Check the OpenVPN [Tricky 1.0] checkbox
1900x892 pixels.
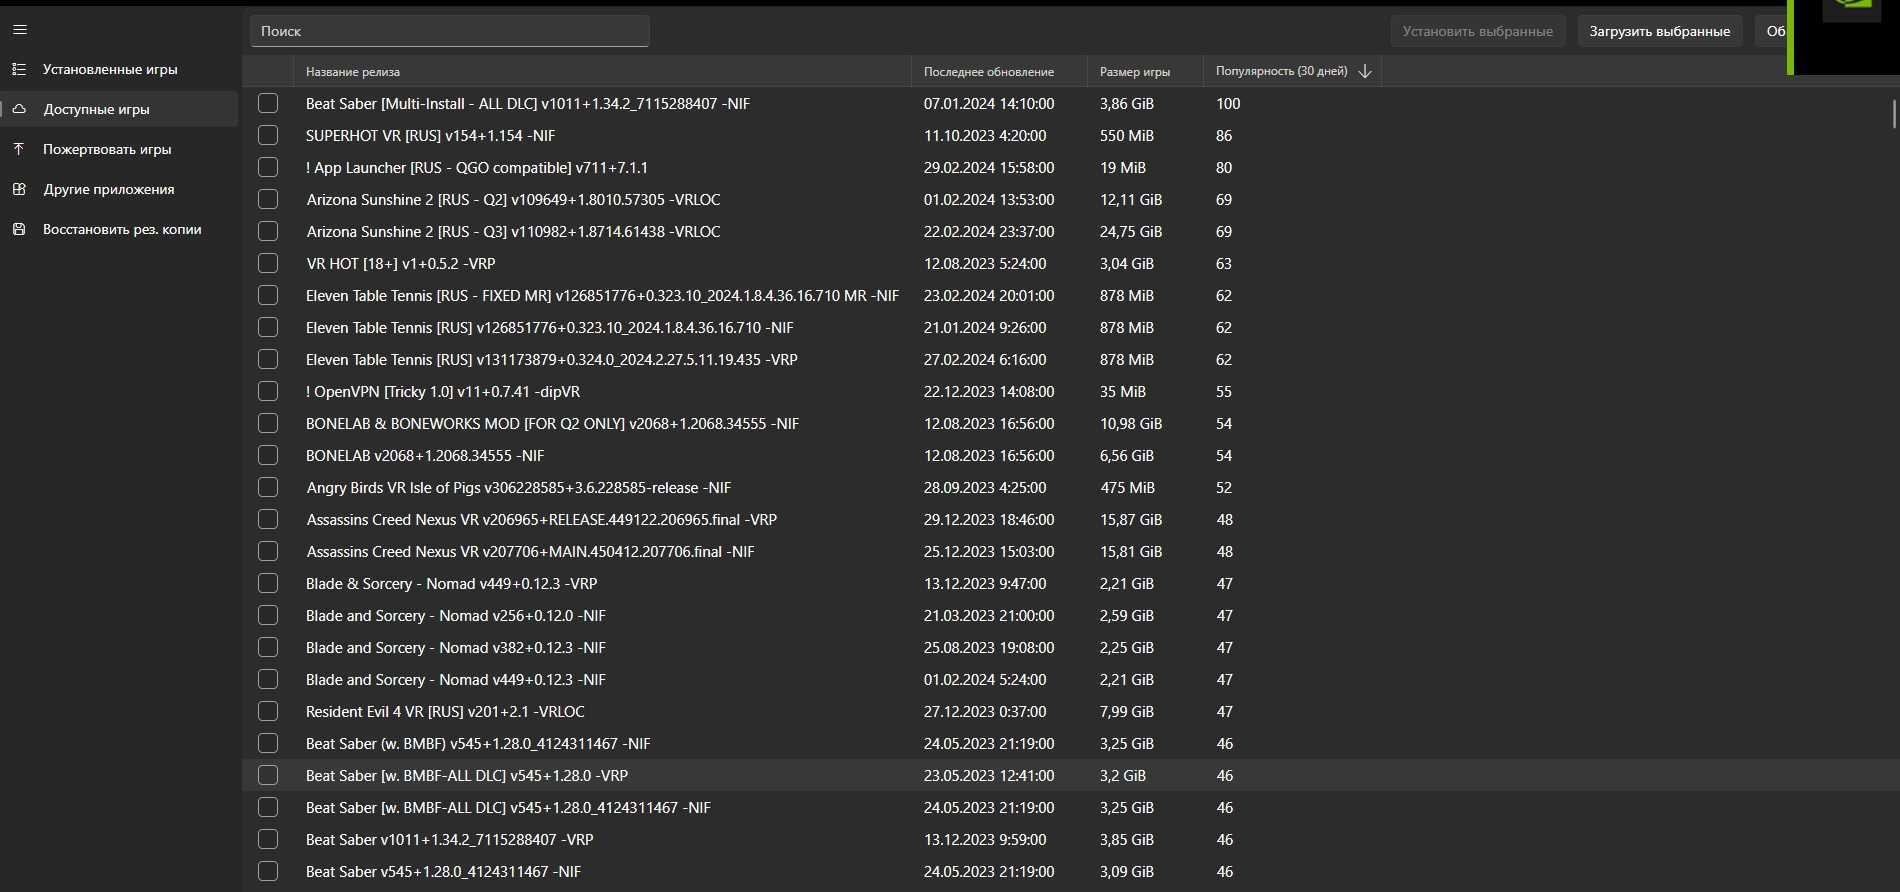pos(268,391)
